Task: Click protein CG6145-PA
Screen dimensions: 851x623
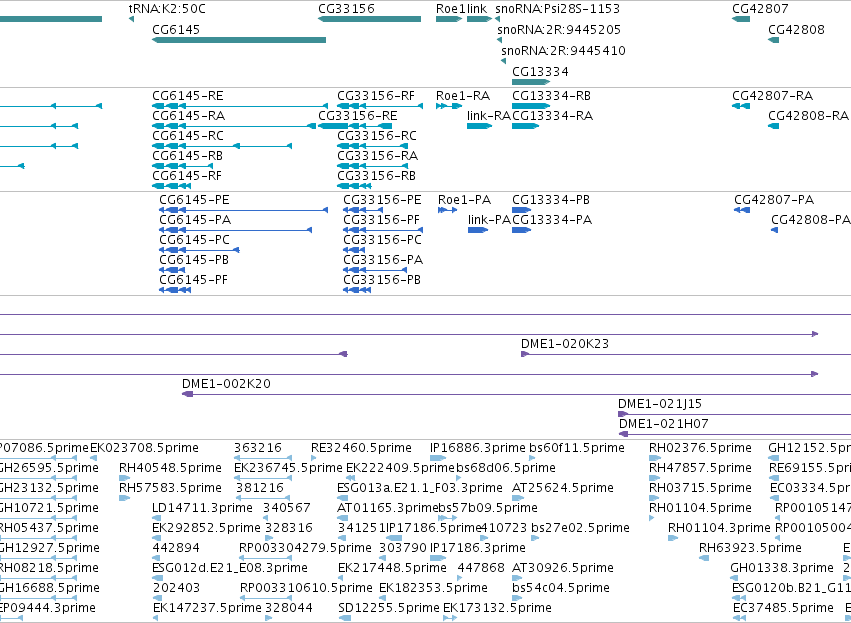Action: pyautogui.click(x=236, y=230)
